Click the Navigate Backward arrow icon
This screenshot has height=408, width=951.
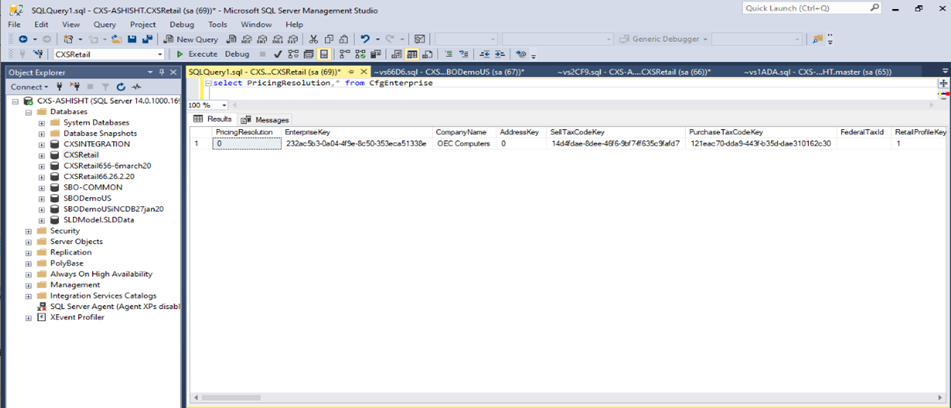[23, 39]
